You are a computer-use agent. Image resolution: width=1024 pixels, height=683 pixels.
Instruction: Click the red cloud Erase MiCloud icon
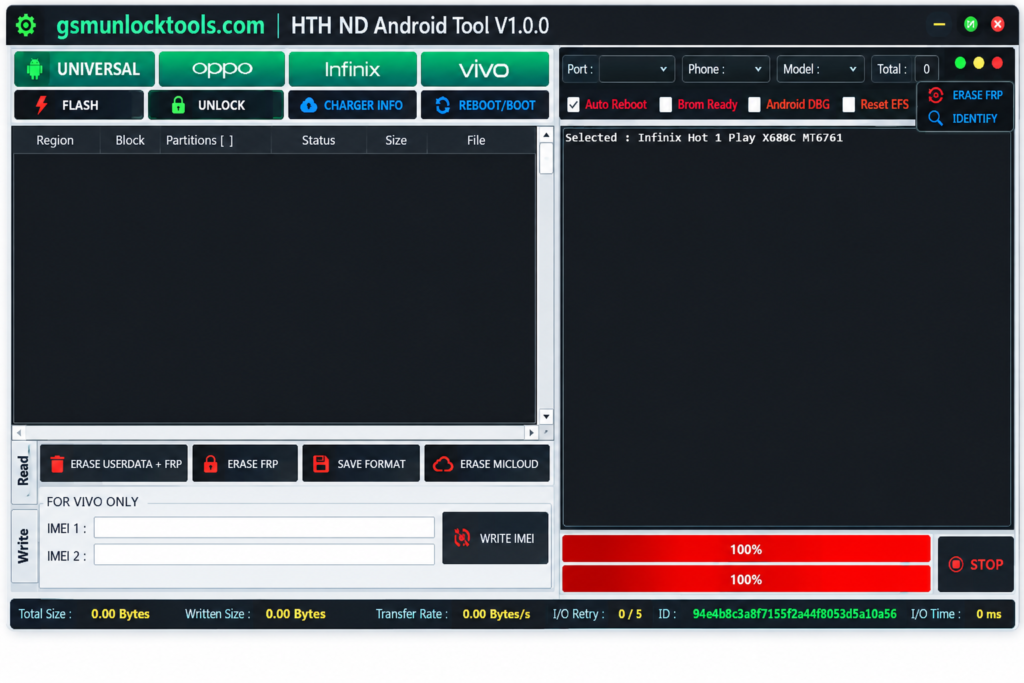(x=443, y=464)
